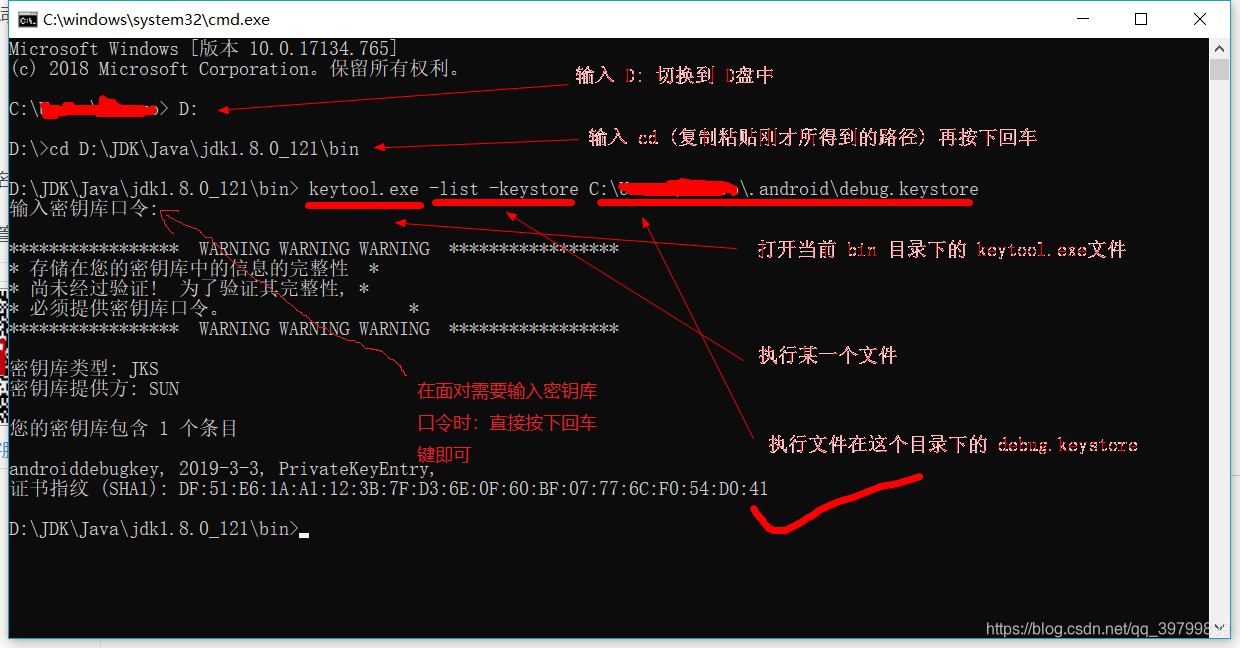Screen dimensions: 1240x648
Task: Click the keytool.exe command text
Action: [364, 189]
